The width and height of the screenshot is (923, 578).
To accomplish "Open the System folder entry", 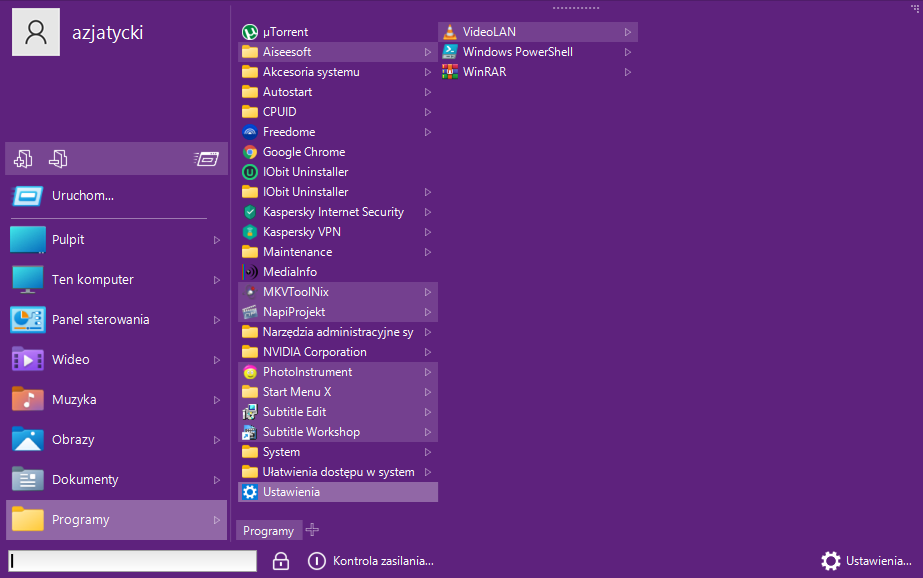I will [338, 452].
